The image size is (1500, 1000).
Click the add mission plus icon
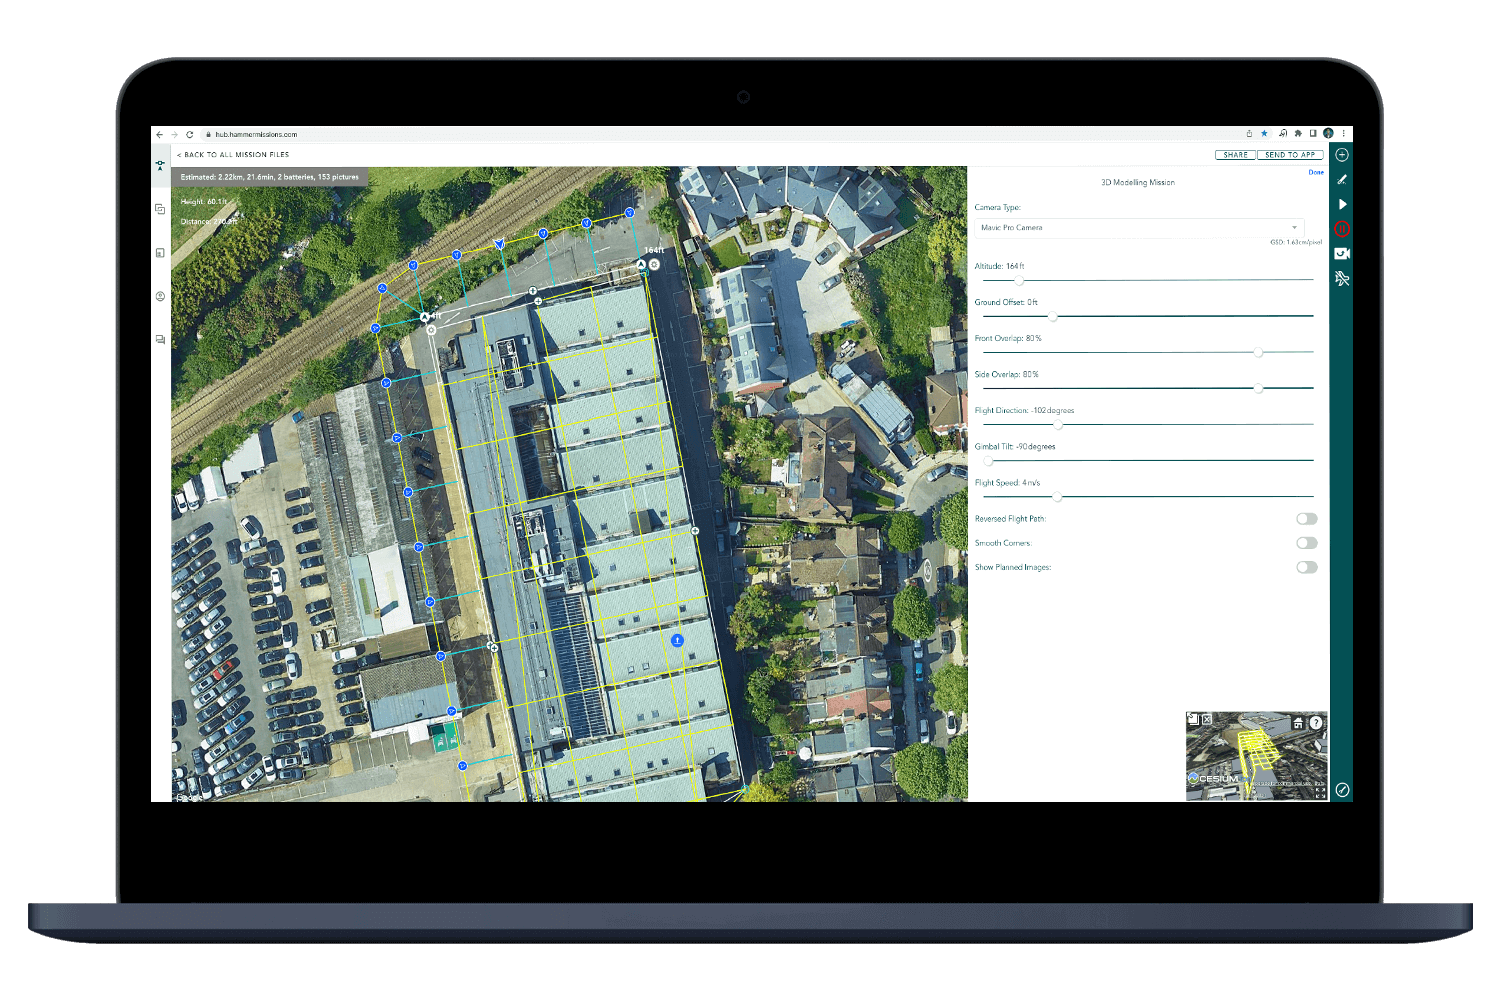[x=1343, y=154]
